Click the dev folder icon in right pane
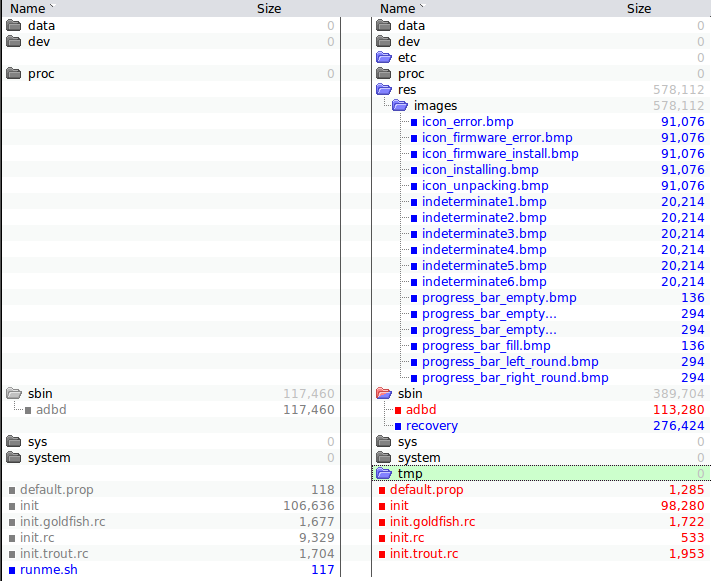This screenshot has height=581, width=711. pyautogui.click(x=384, y=42)
